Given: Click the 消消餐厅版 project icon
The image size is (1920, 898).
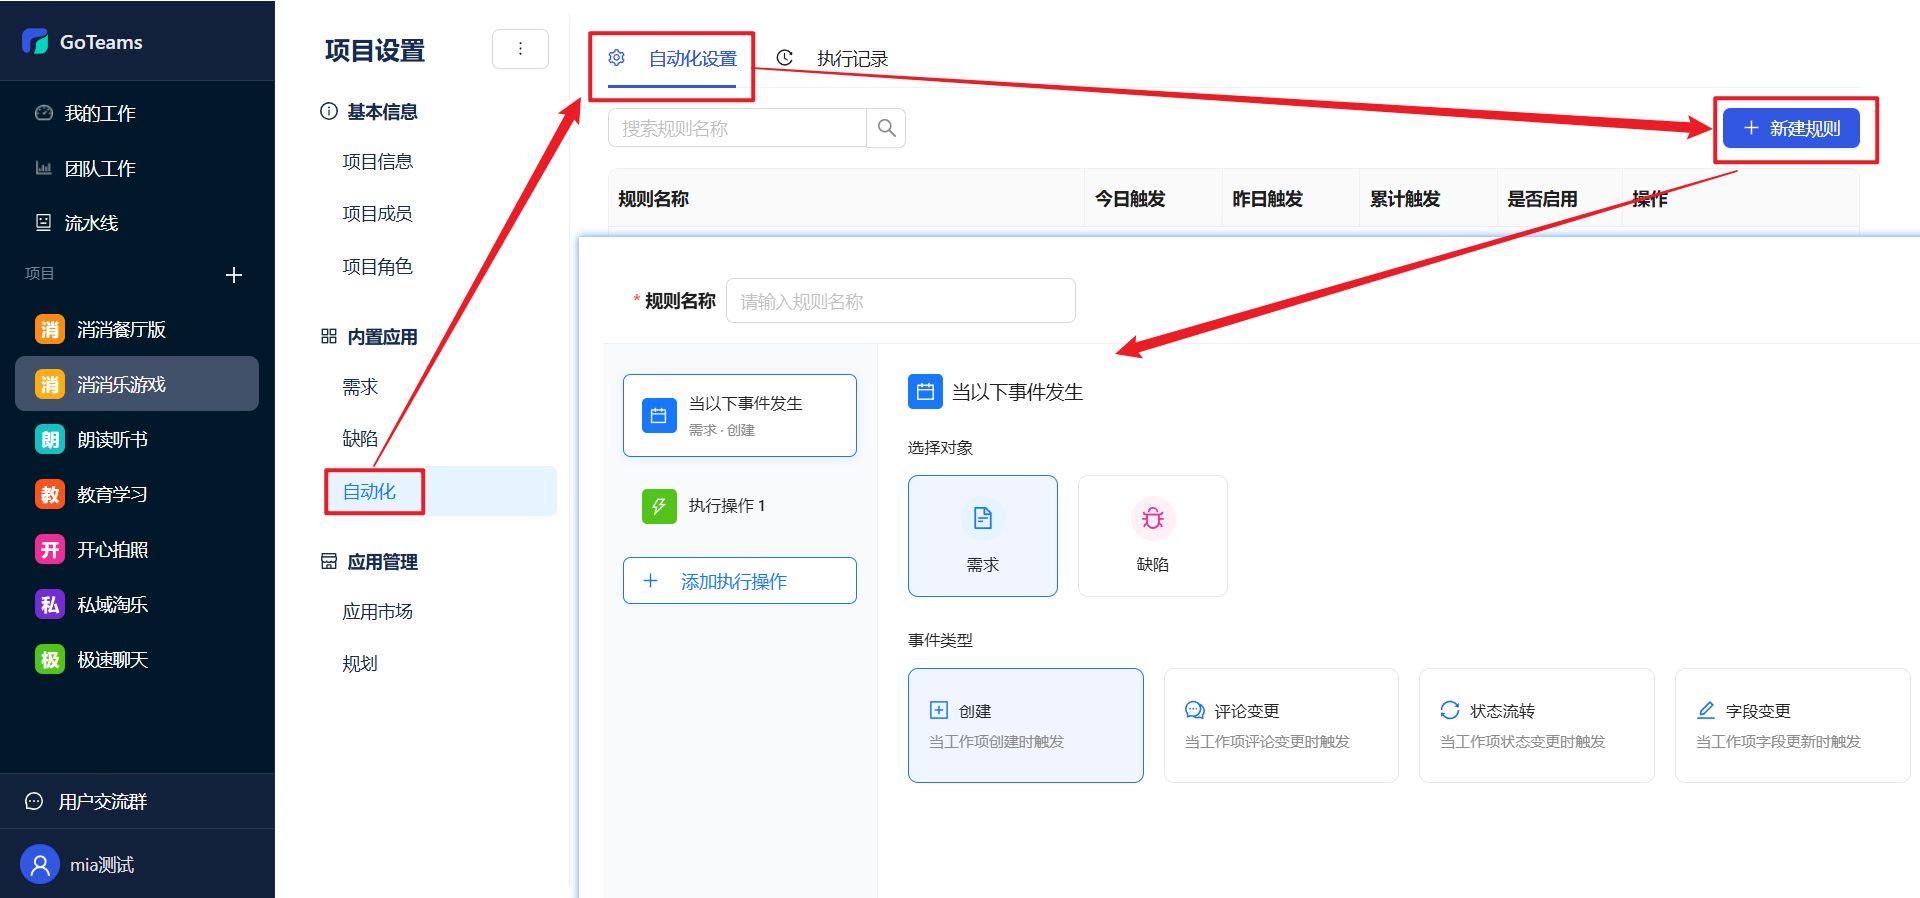Looking at the screenshot, I should point(50,329).
